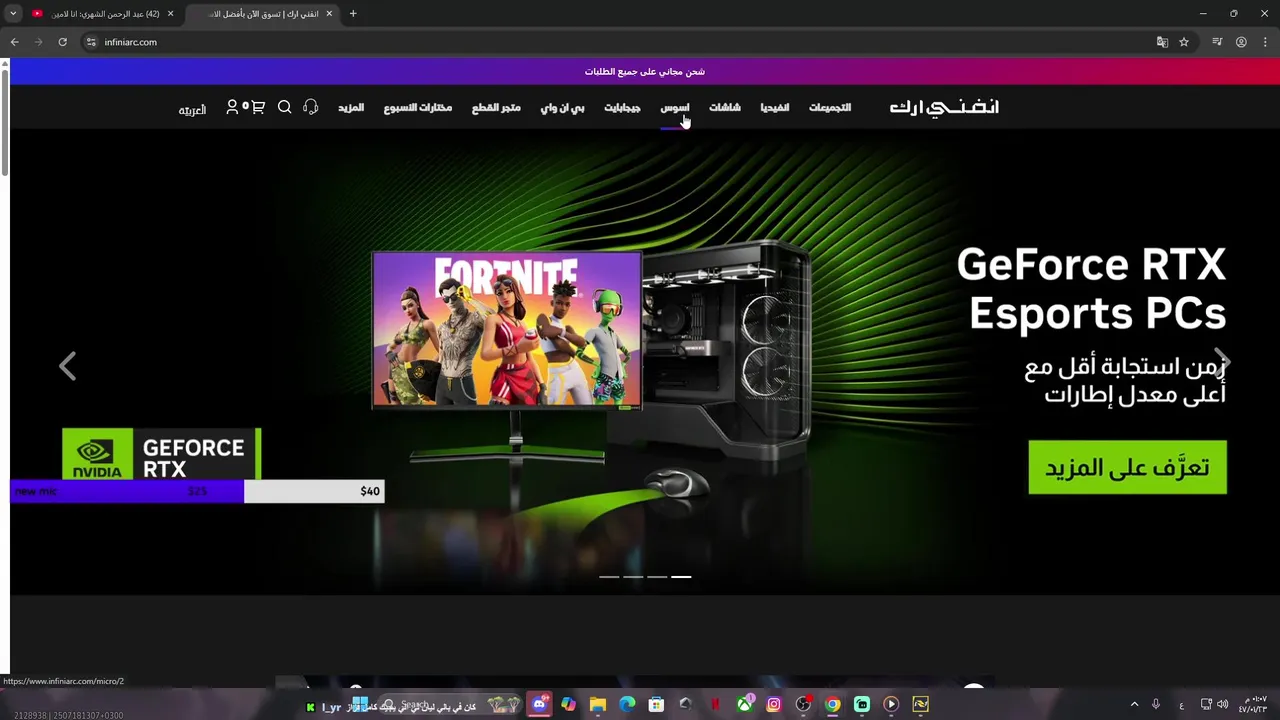Open Chrome three-dot menu
The height and width of the screenshot is (720, 1280).
point(1265,42)
